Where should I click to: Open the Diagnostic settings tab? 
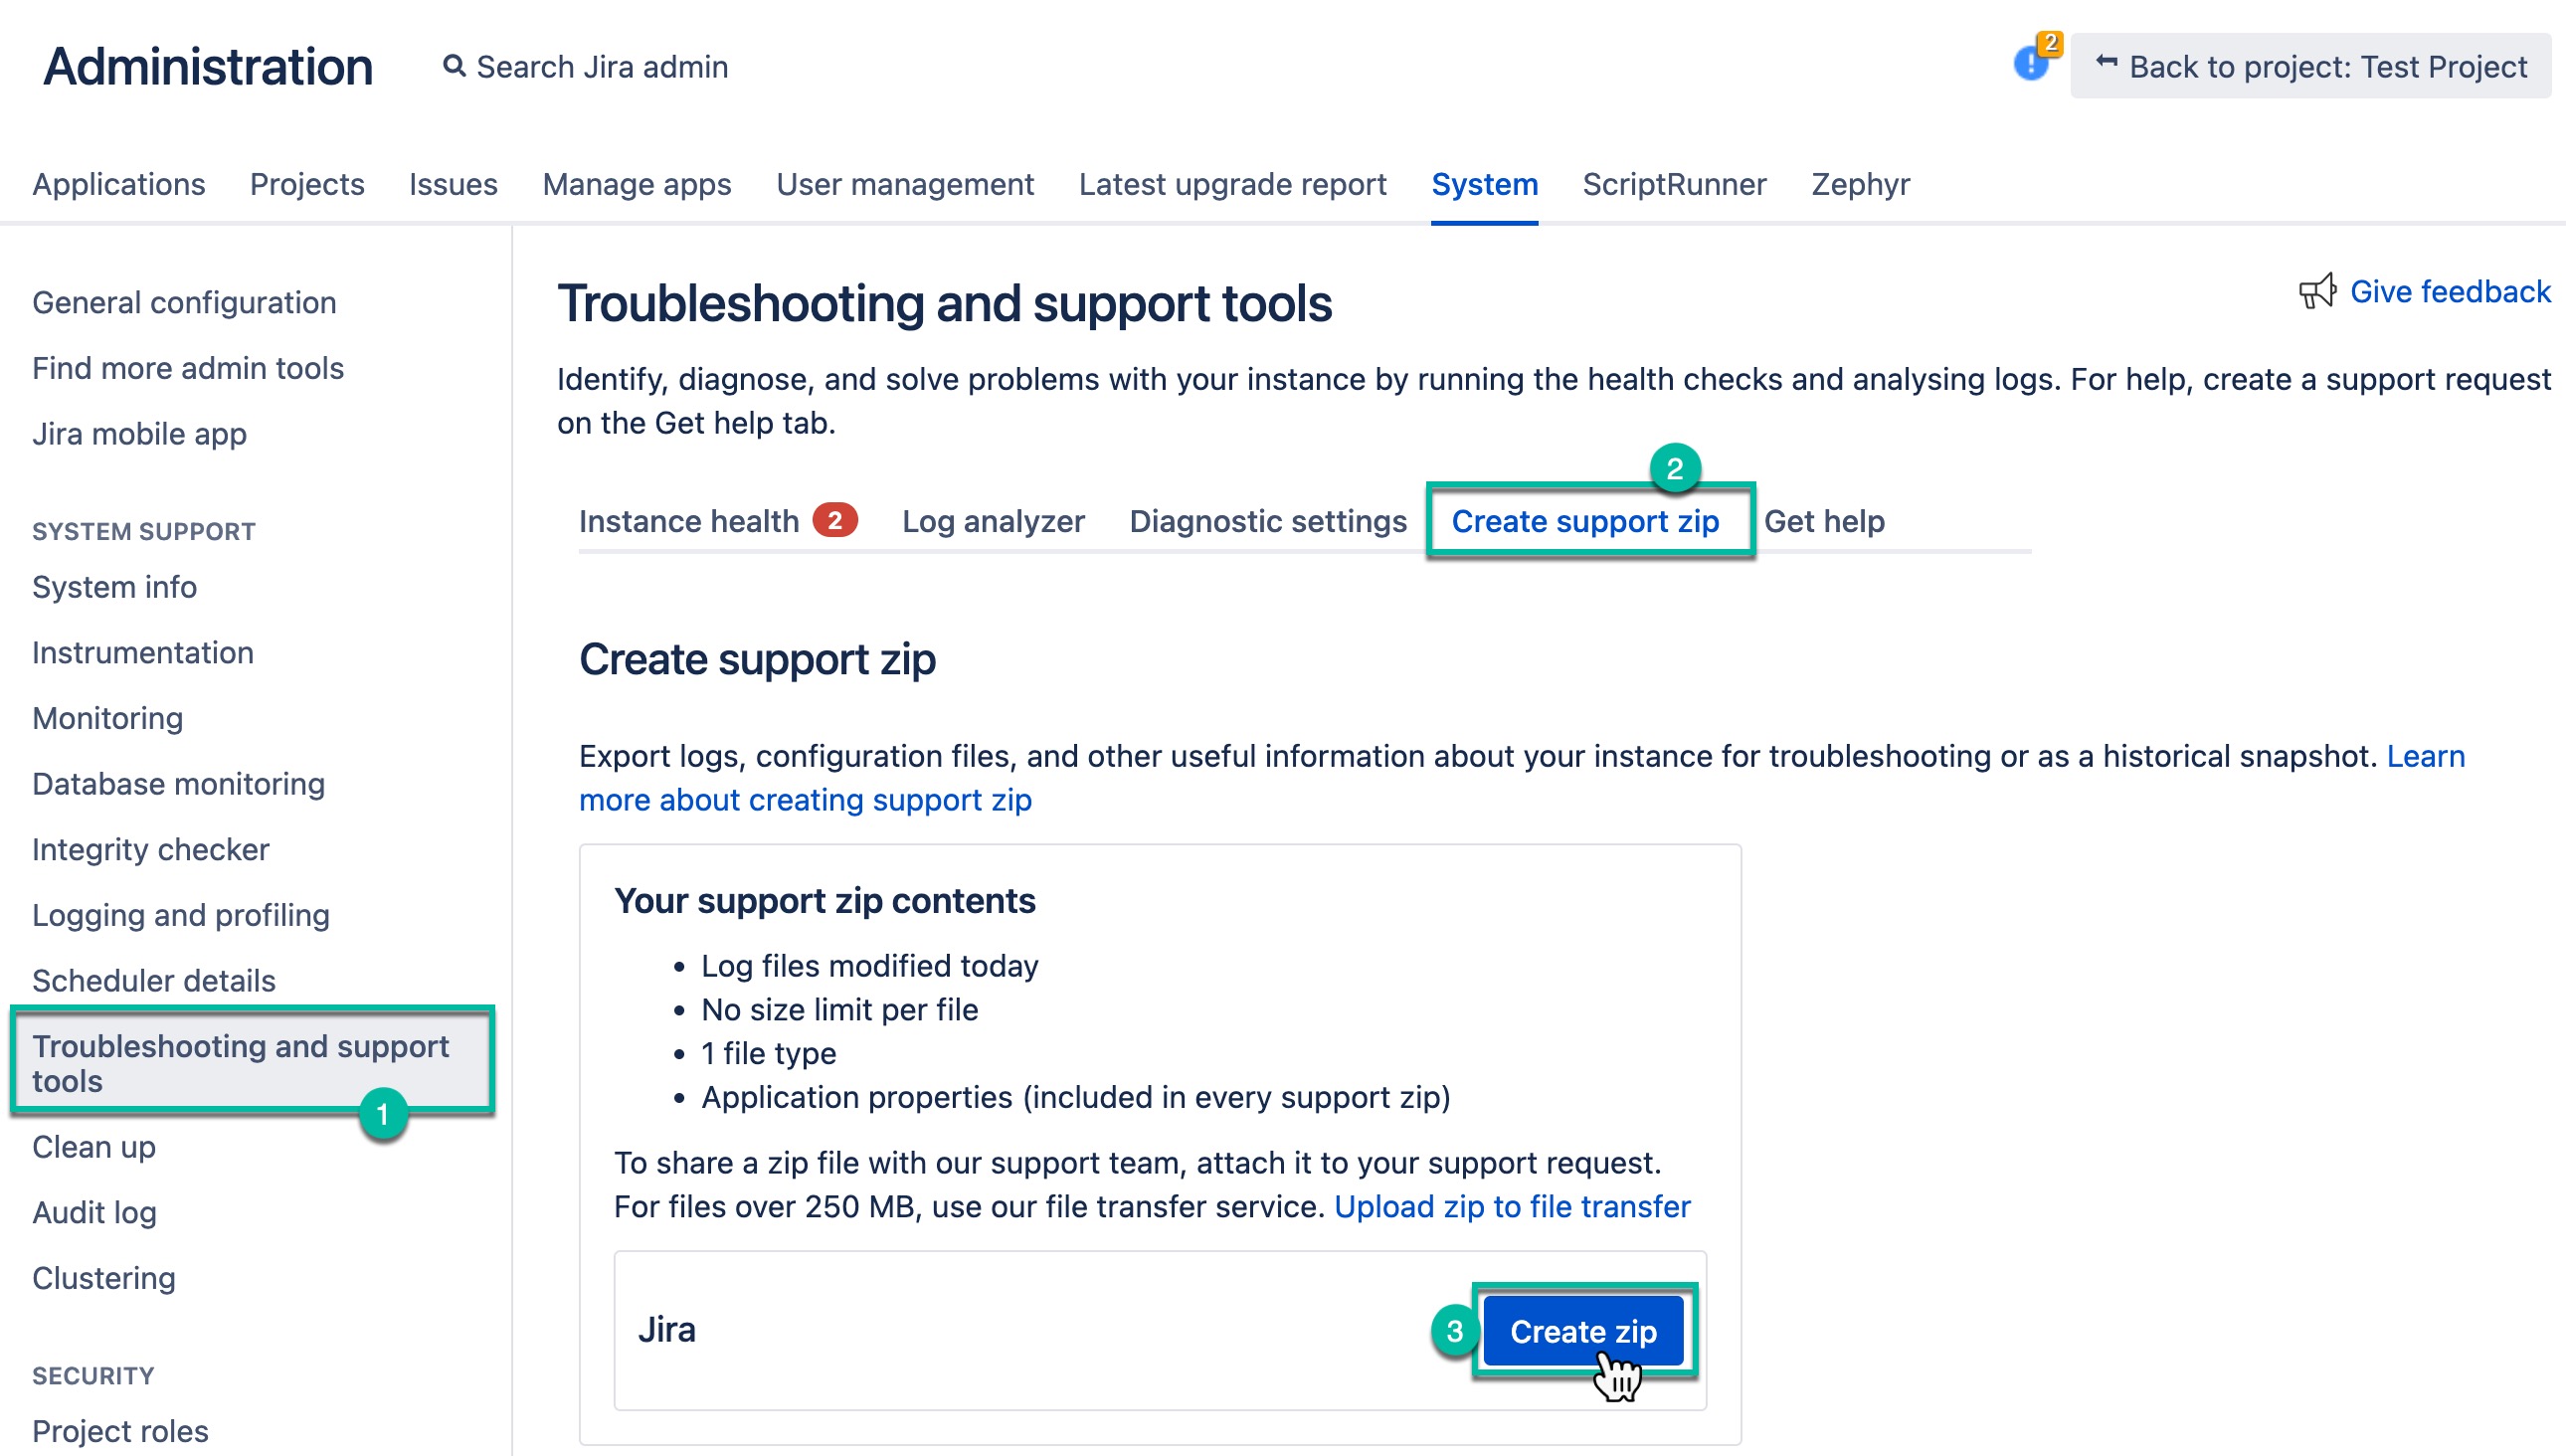(x=1267, y=521)
